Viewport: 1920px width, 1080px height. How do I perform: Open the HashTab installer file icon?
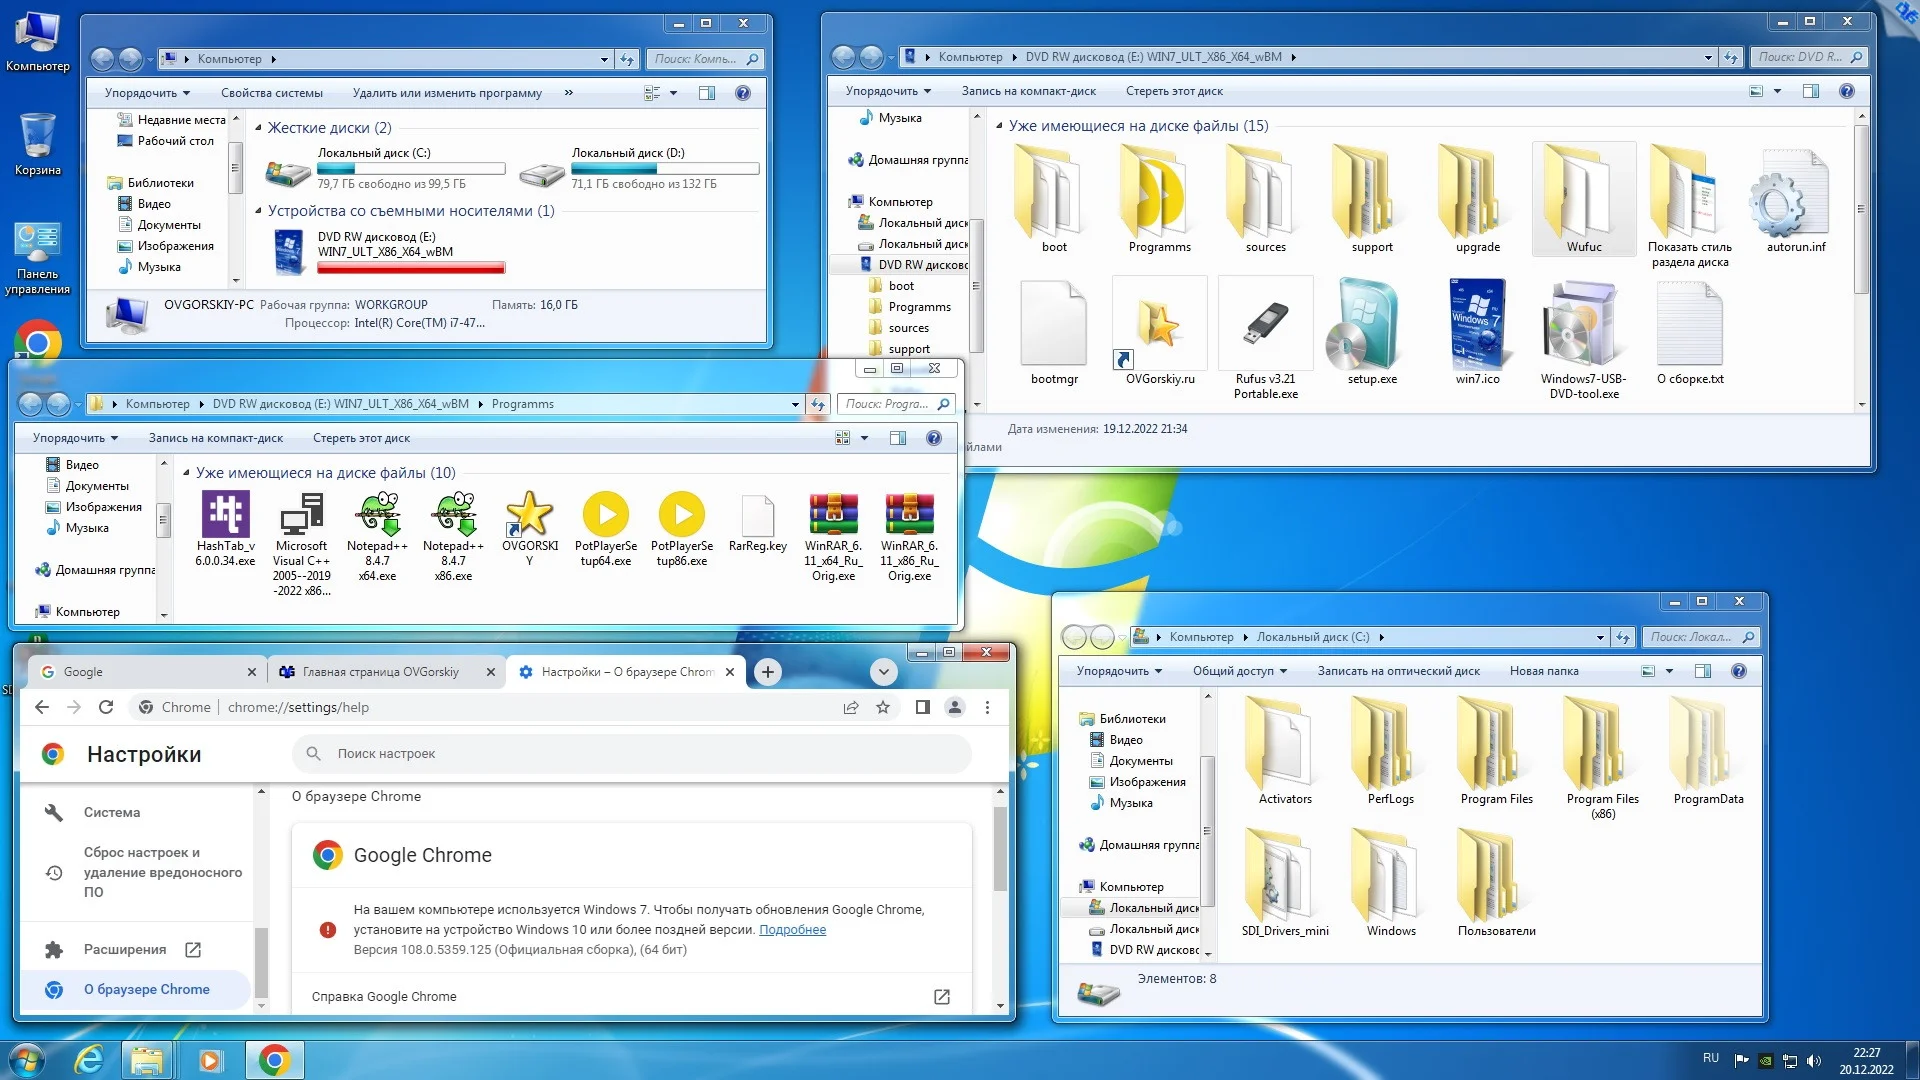tap(225, 515)
